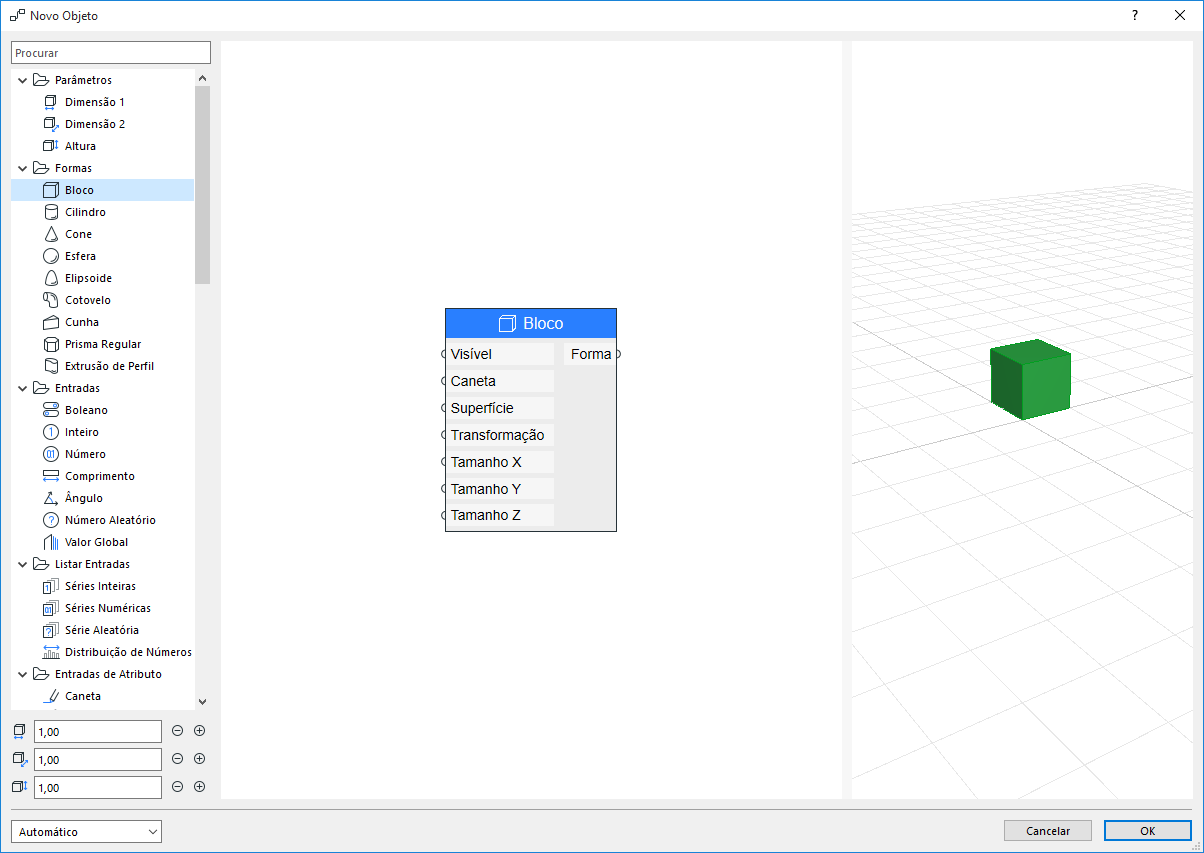
Task: Click the Altura value field
Action: [98, 788]
